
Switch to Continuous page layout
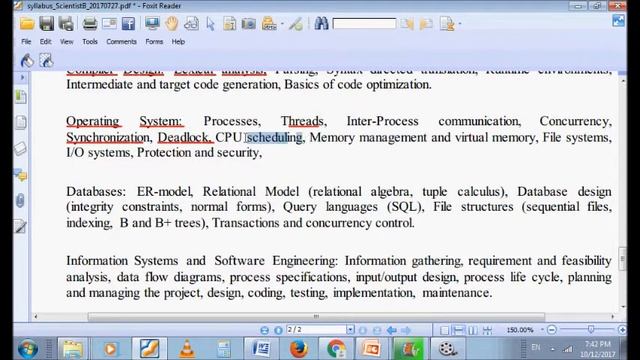click(x=459, y=330)
